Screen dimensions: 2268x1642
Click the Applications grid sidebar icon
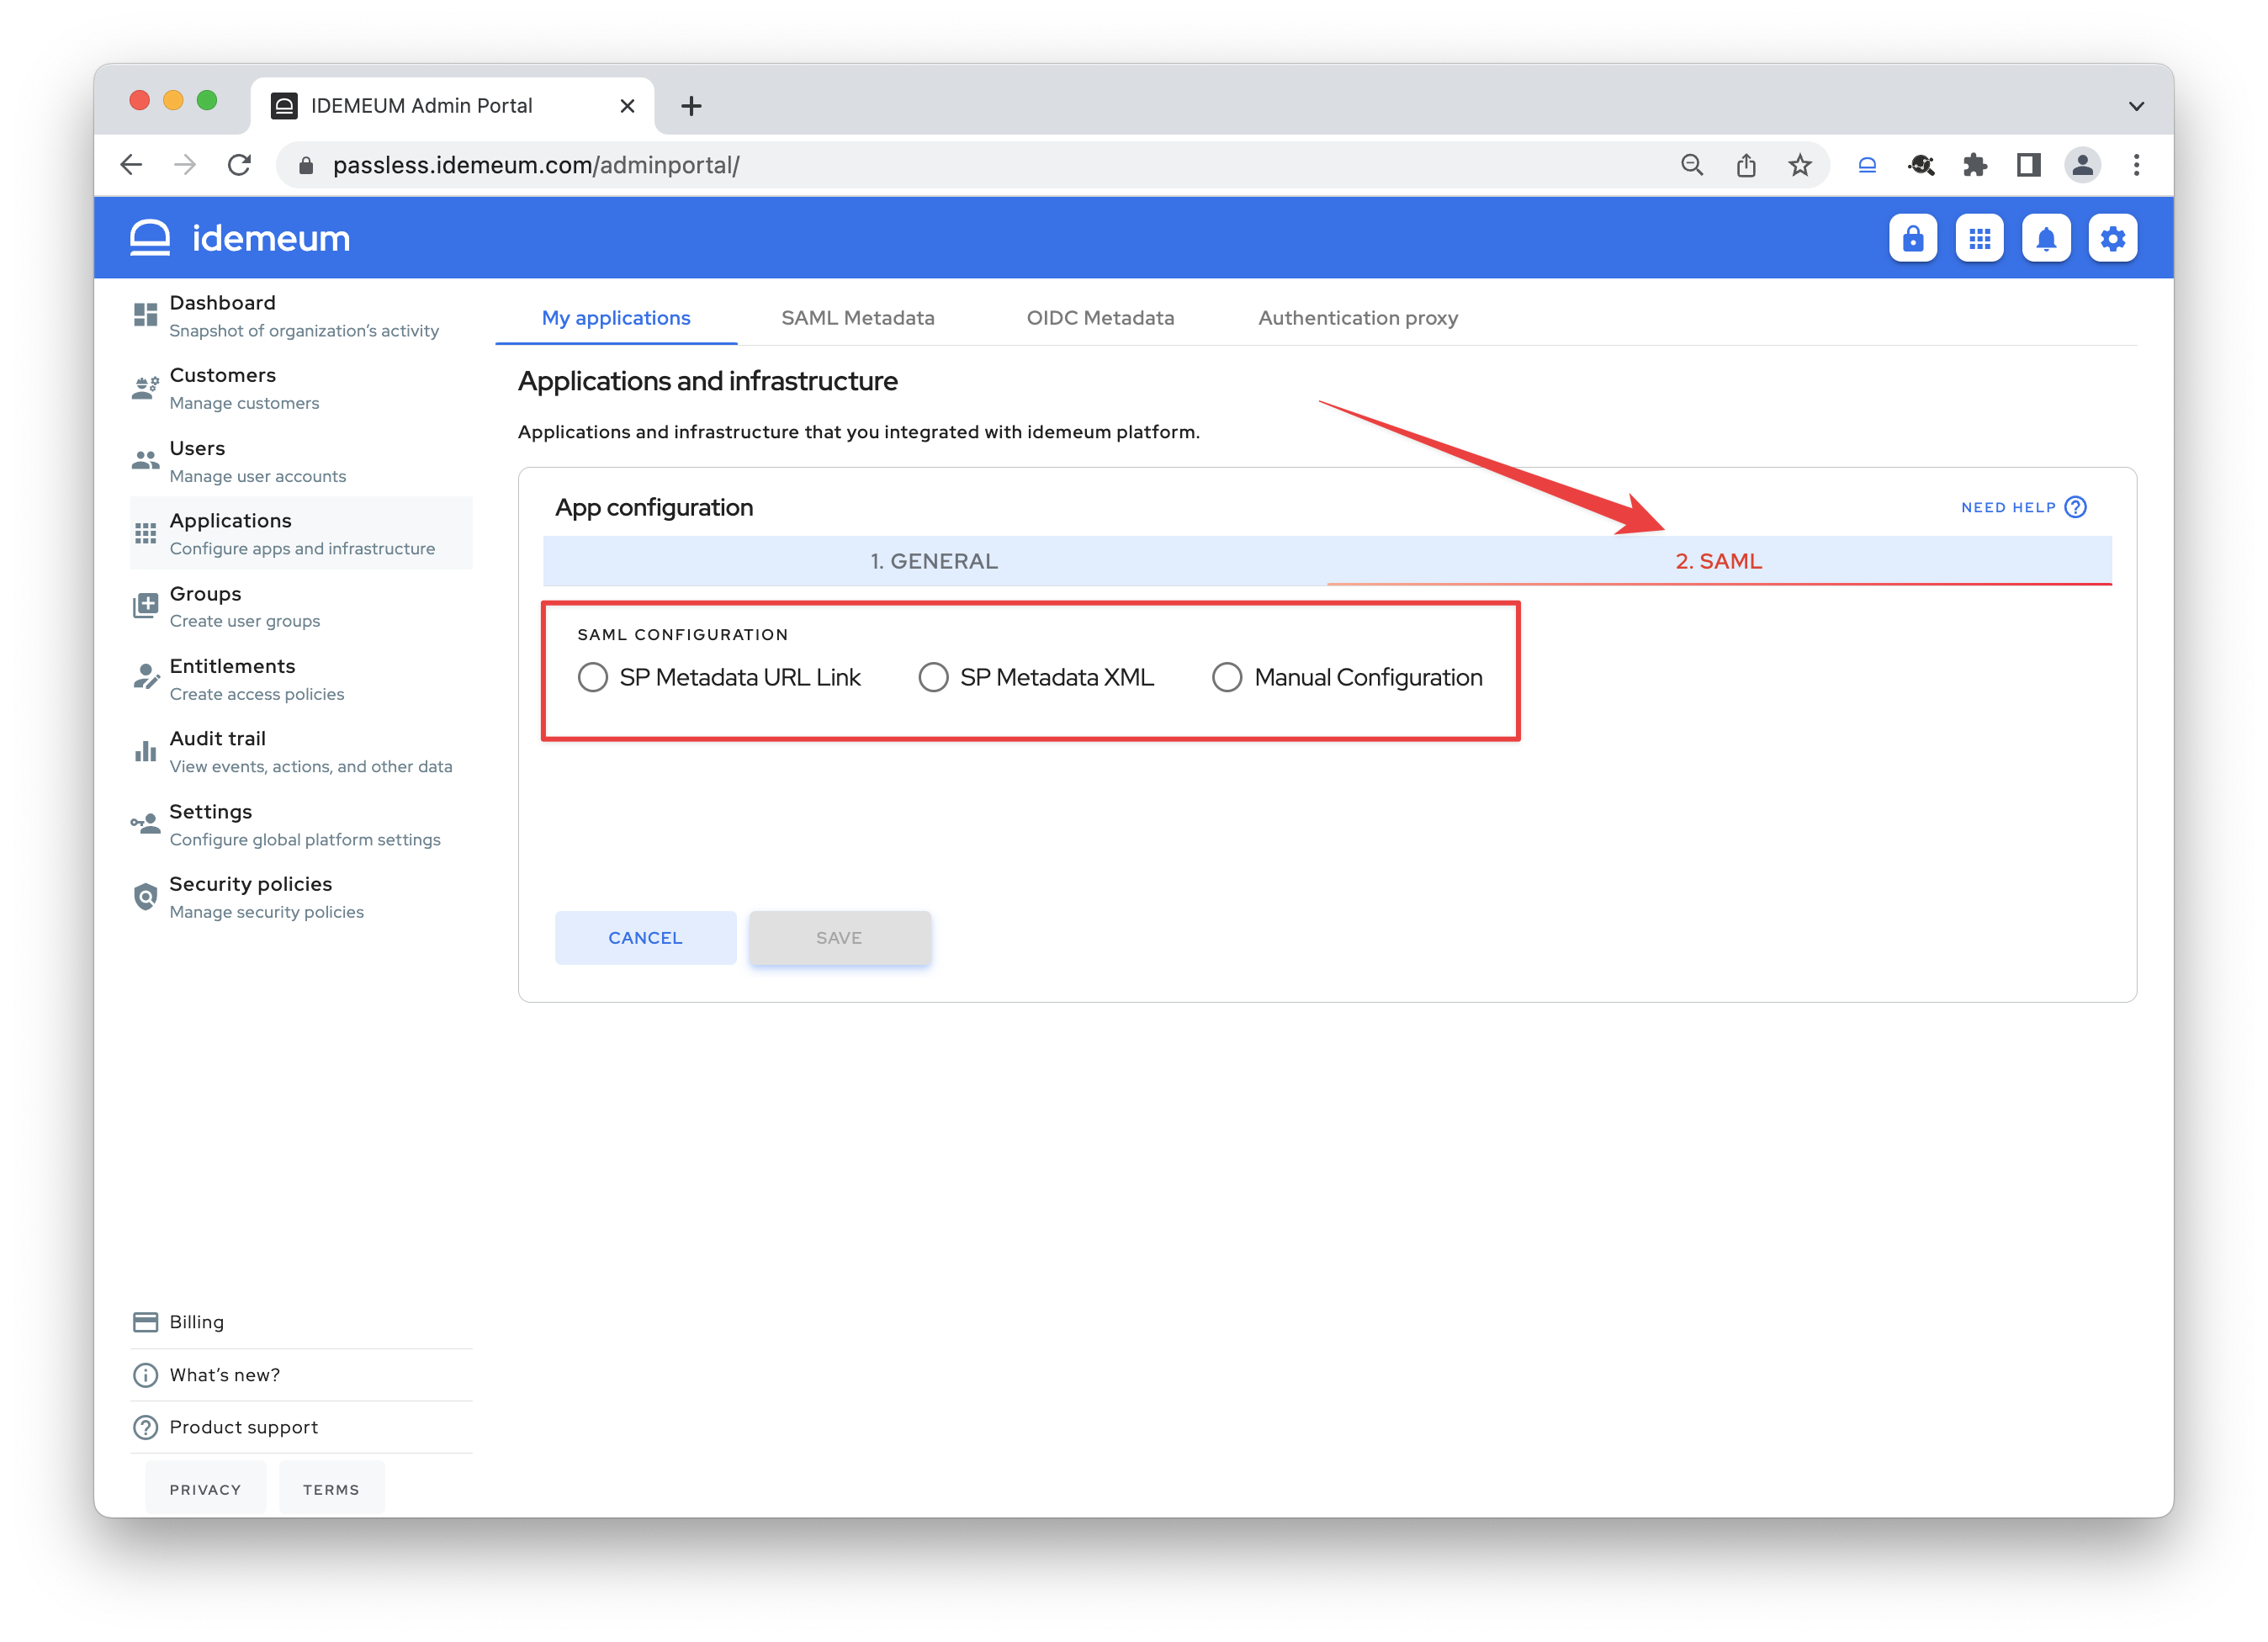pyautogui.click(x=145, y=533)
